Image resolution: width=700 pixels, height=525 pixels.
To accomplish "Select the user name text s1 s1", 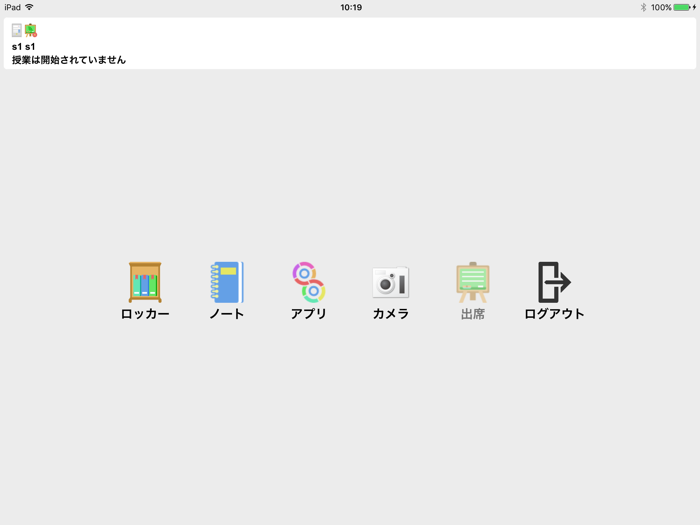I will point(23,46).
